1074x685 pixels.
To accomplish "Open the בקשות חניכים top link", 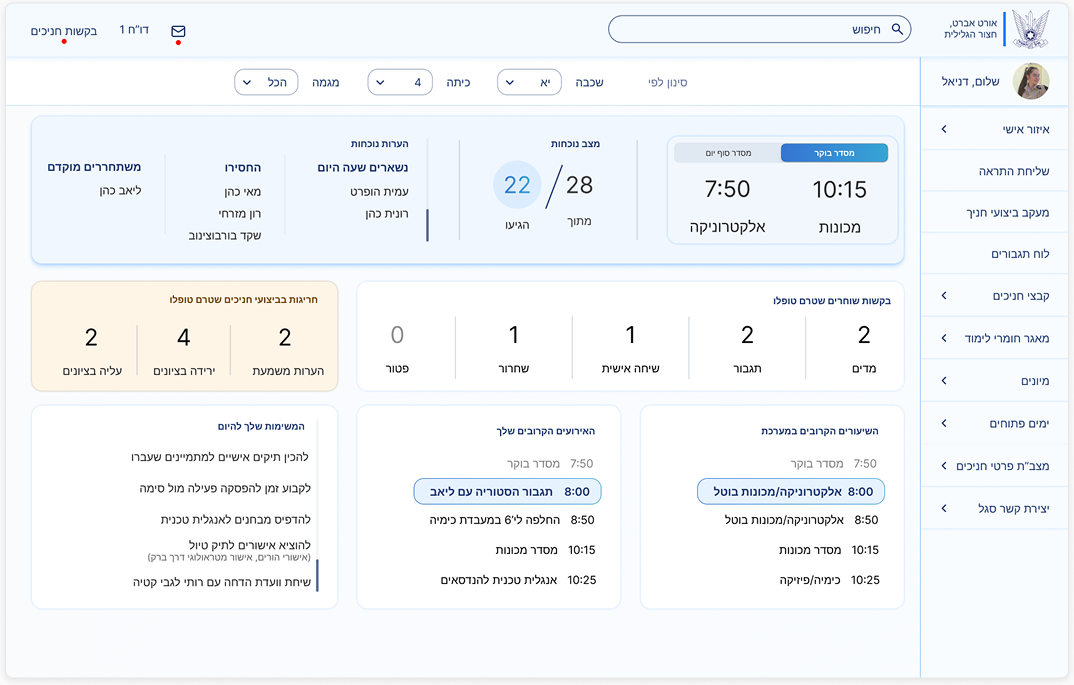I will click(x=64, y=31).
